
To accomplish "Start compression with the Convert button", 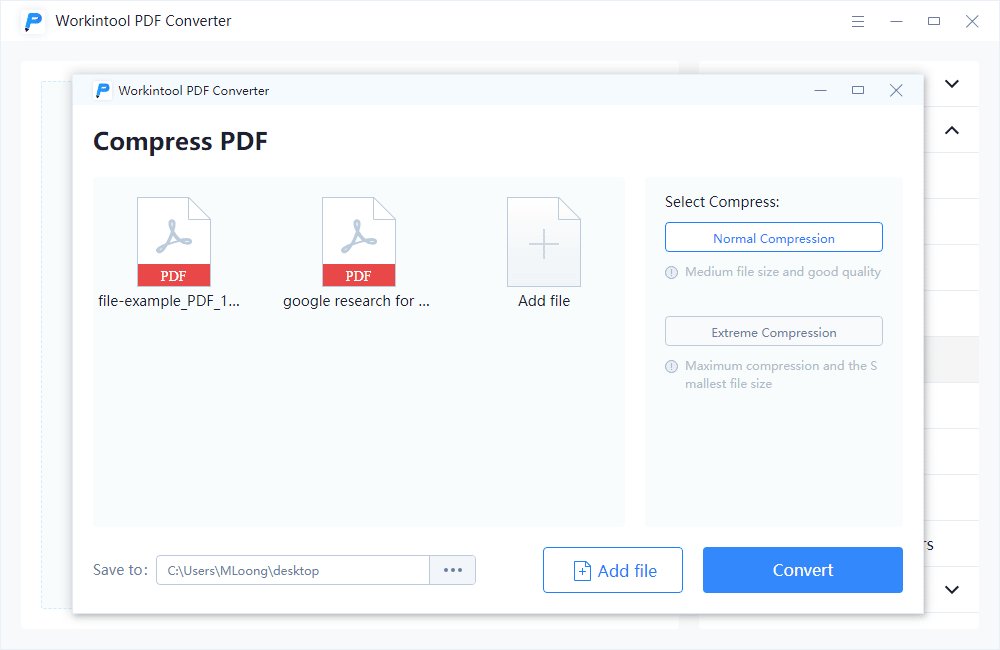I will (803, 570).
